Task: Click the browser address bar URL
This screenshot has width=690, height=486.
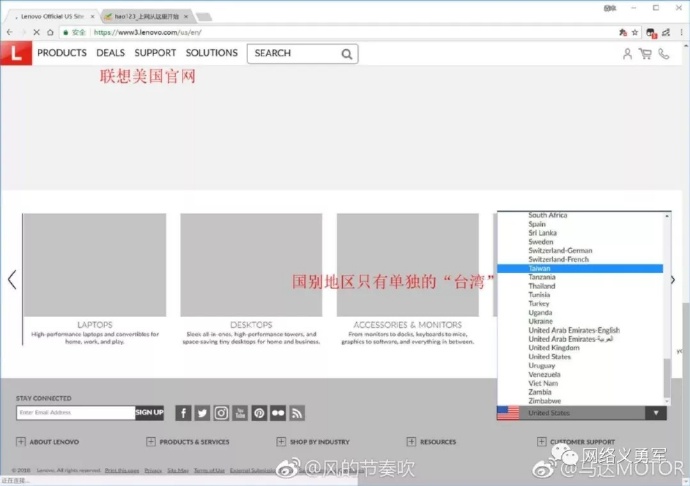Action: [148, 32]
